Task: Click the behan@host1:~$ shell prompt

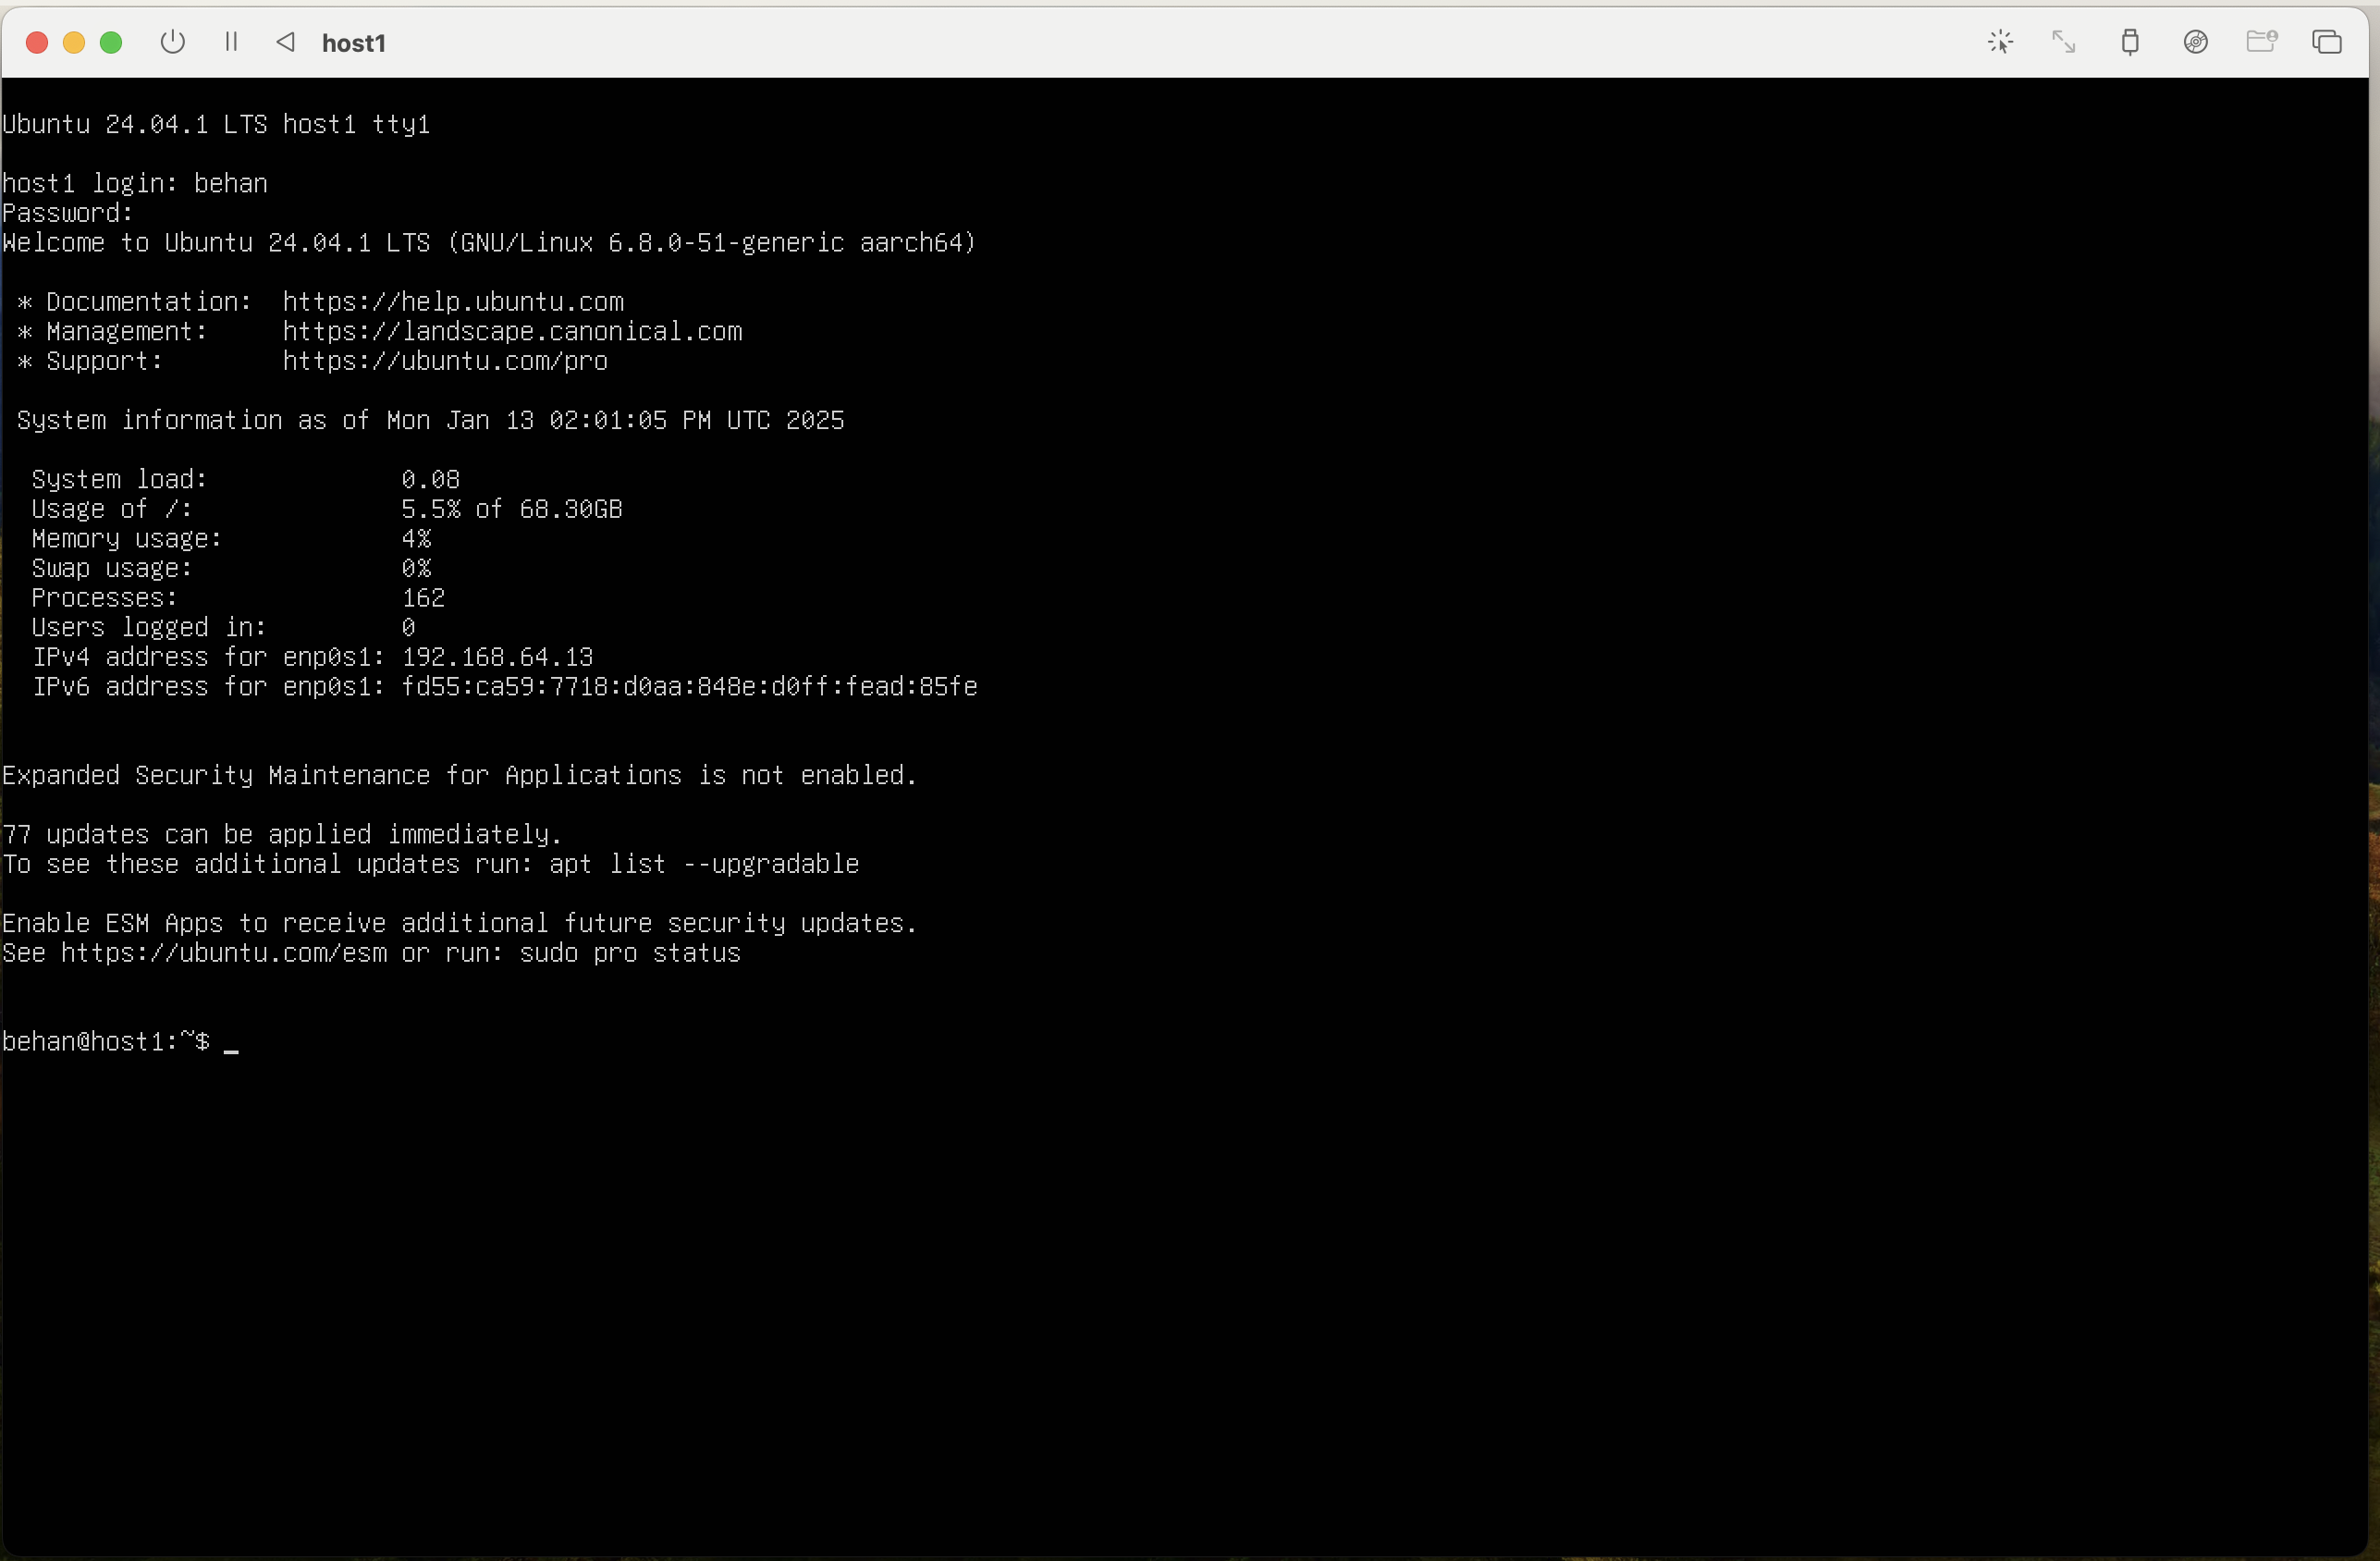Action: 106,1042
